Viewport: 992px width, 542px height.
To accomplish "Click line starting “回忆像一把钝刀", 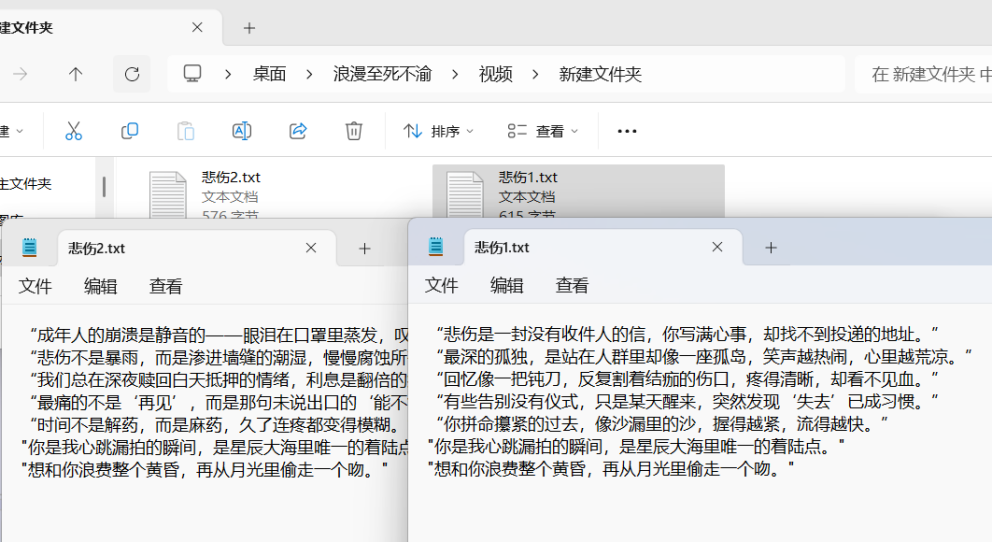I will tap(687, 379).
